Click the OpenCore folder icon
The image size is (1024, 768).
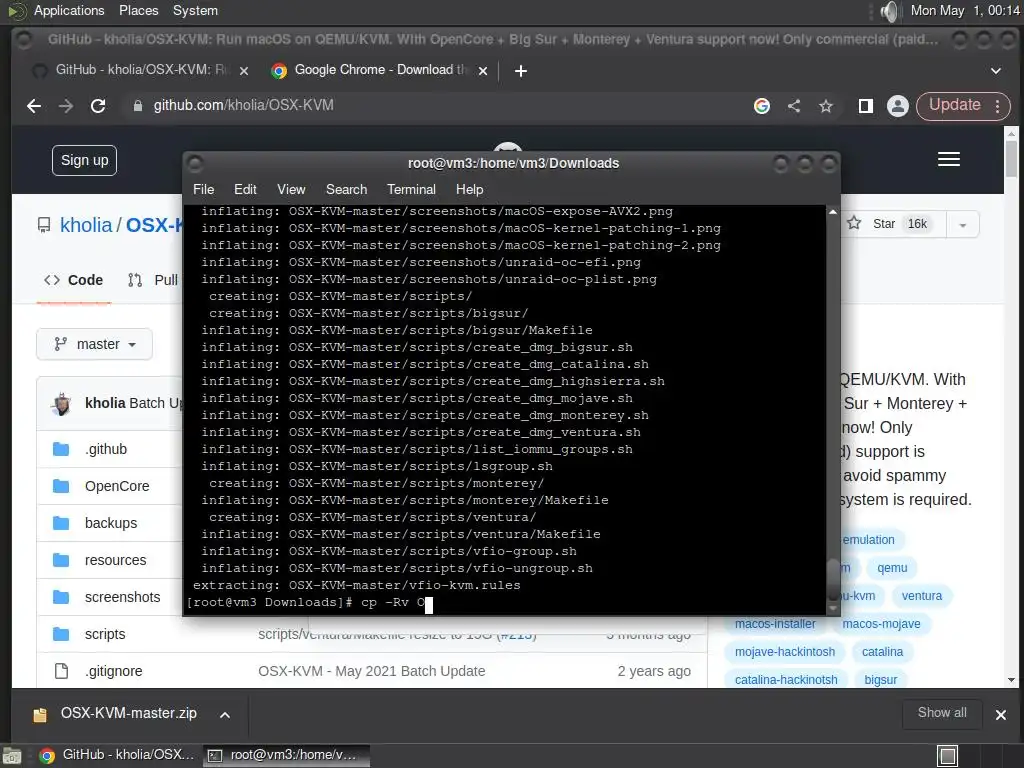click(61, 486)
